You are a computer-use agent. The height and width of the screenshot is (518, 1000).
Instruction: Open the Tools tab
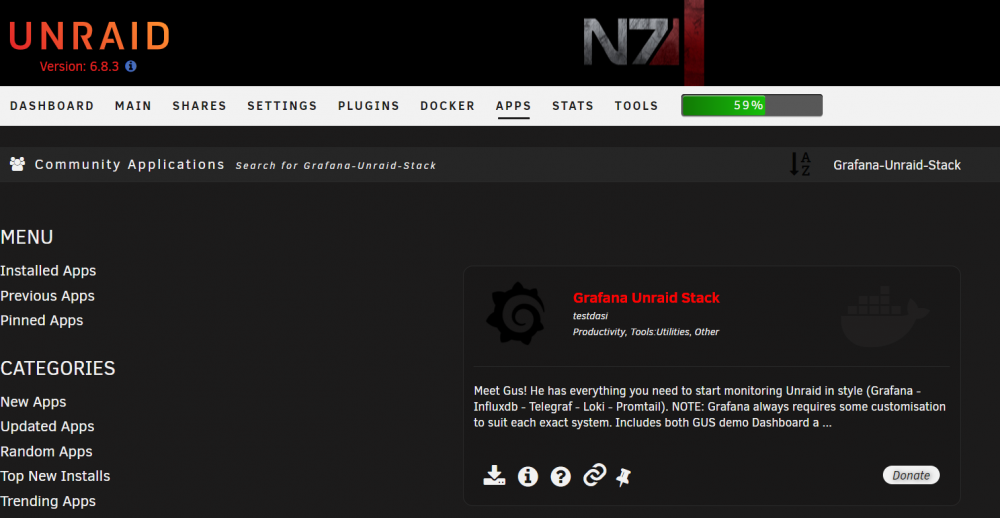(x=636, y=106)
